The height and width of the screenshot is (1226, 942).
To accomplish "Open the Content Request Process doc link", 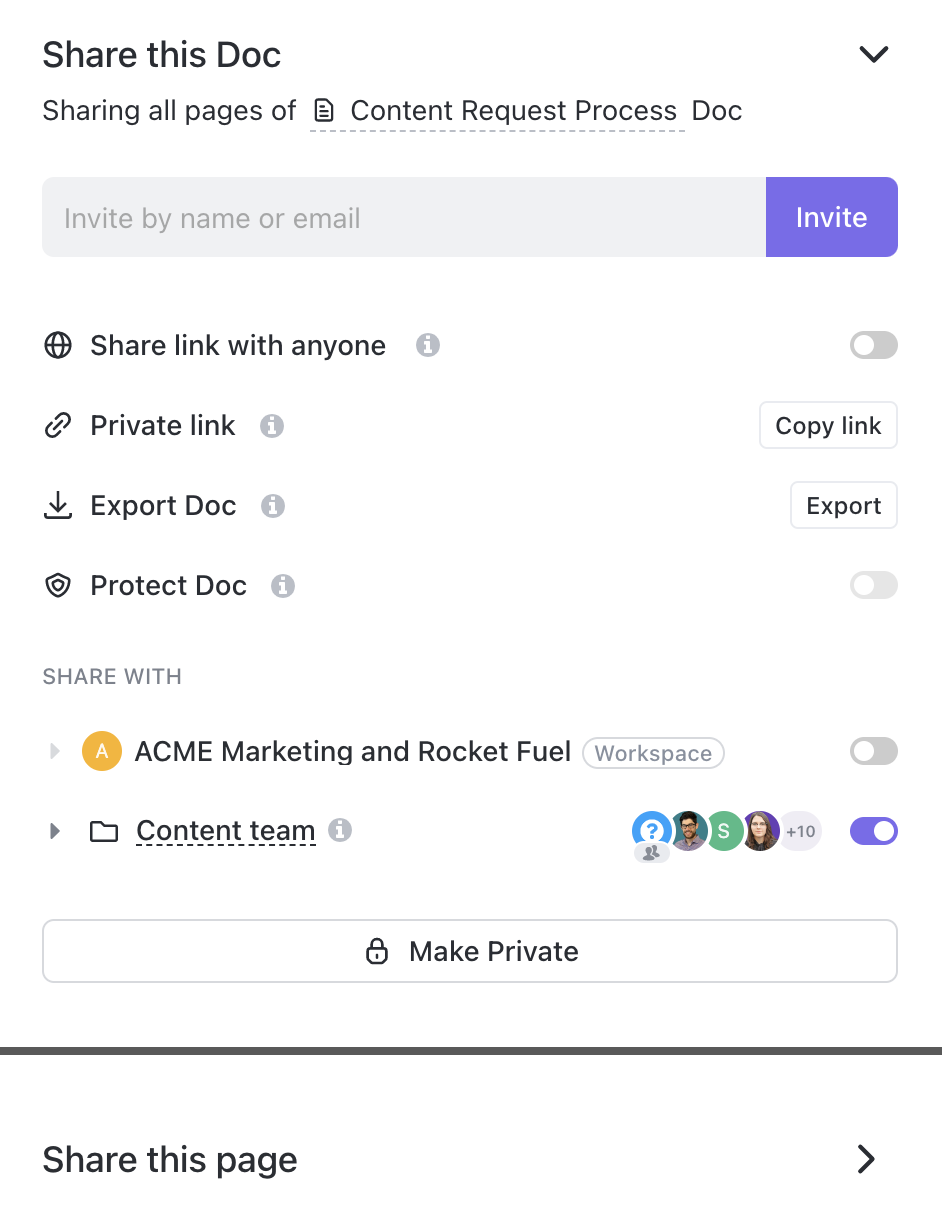I will (x=513, y=110).
